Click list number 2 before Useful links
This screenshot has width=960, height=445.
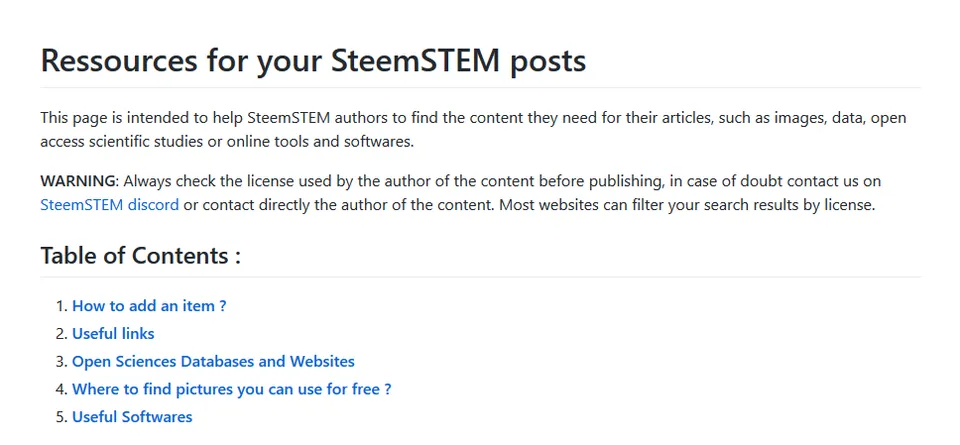tap(61, 334)
